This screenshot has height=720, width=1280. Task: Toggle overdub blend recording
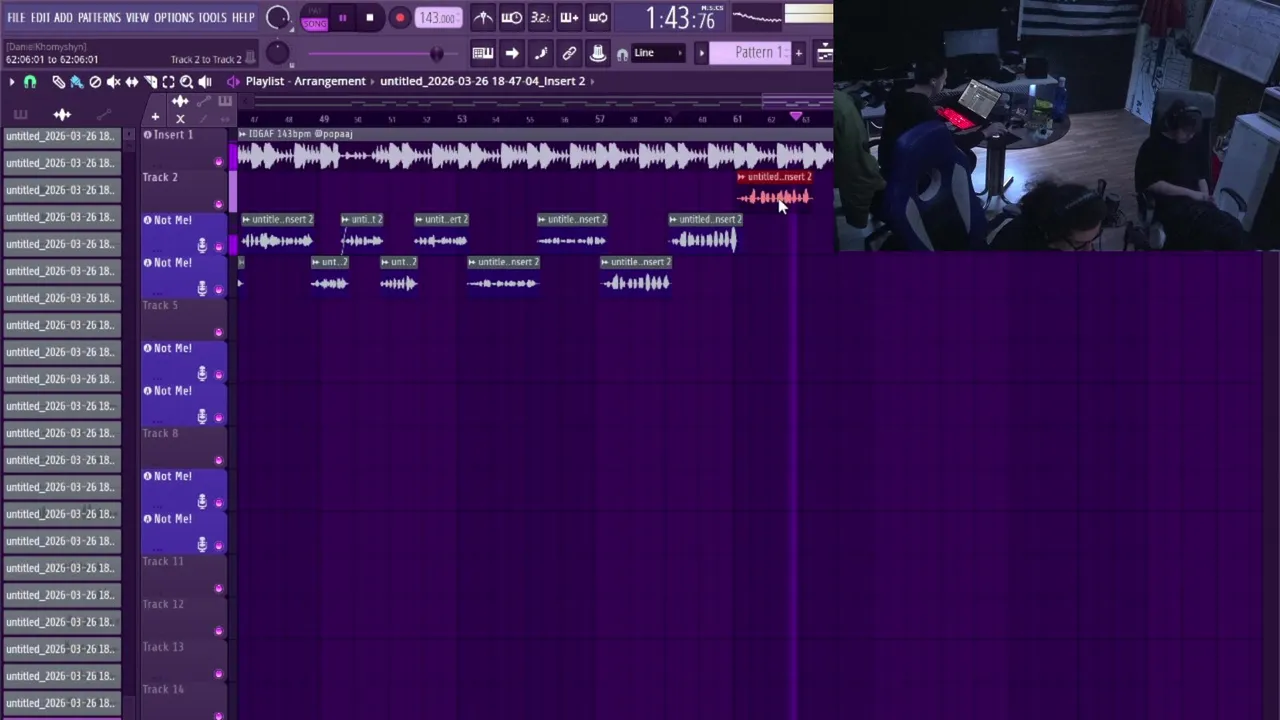coord(569,17)
